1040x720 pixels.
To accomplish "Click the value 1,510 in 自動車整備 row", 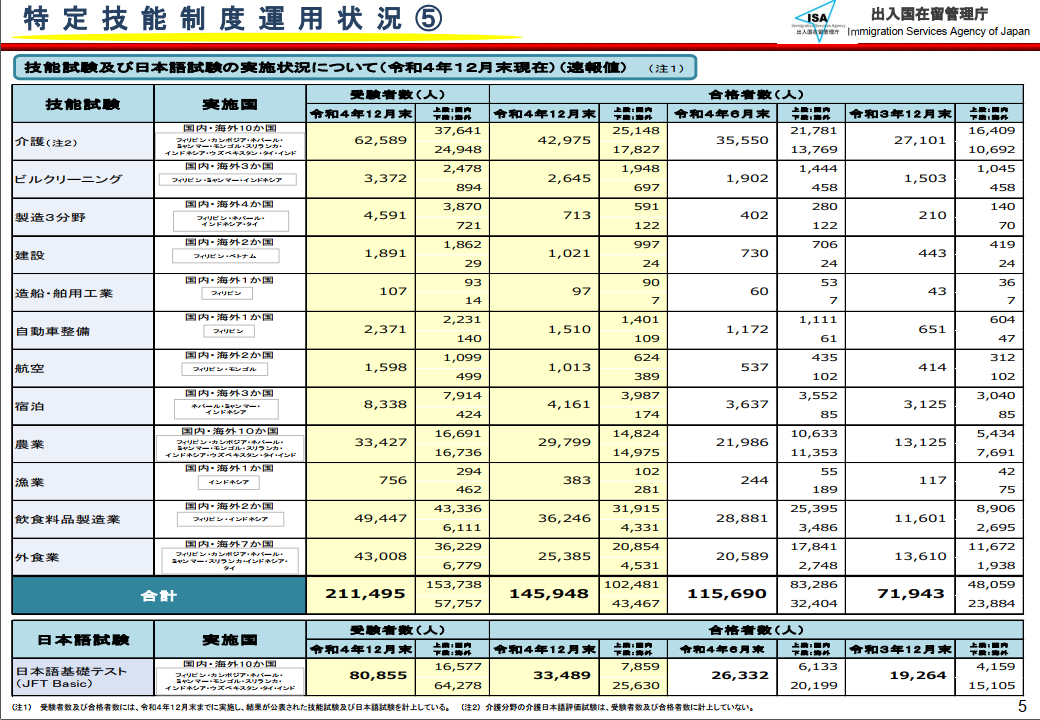I will 569,329.
